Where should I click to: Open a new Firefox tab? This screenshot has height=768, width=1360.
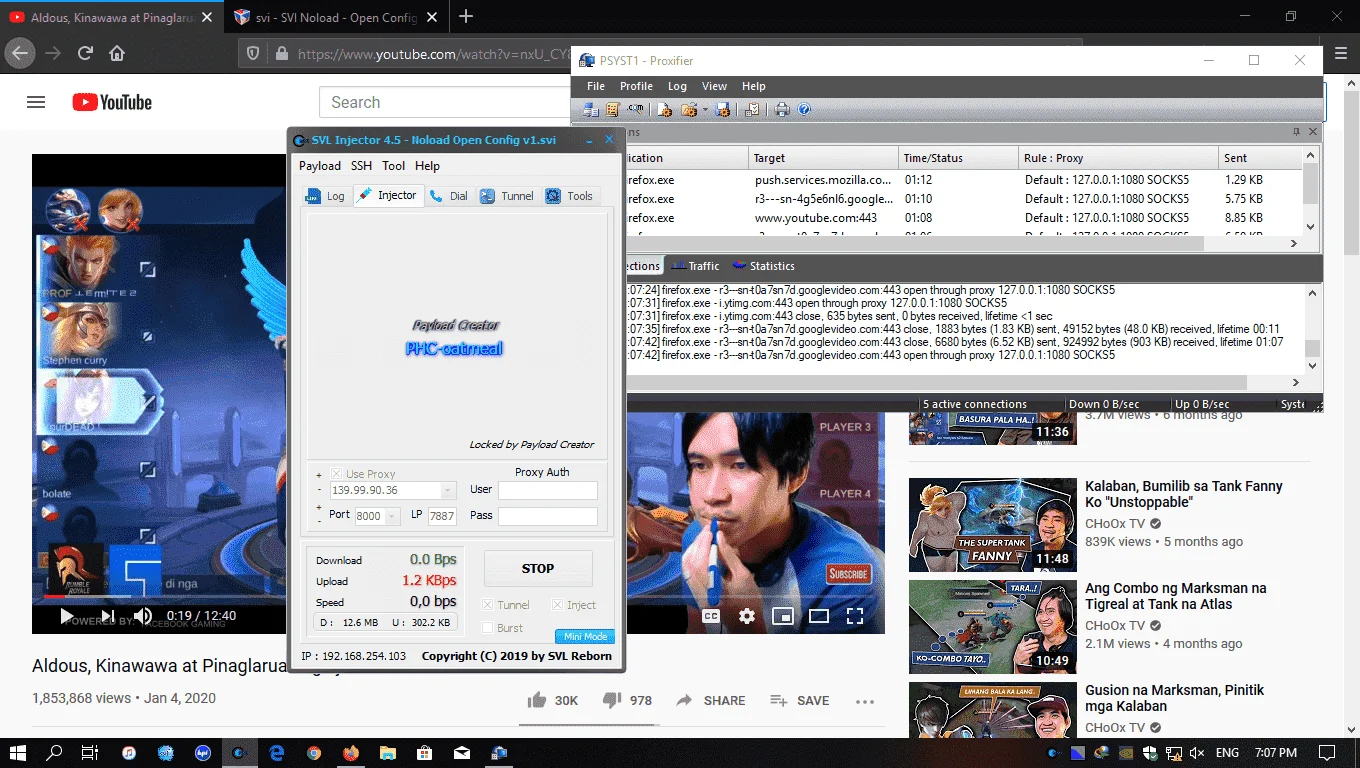pyautogui.click(x=465, y=17)
